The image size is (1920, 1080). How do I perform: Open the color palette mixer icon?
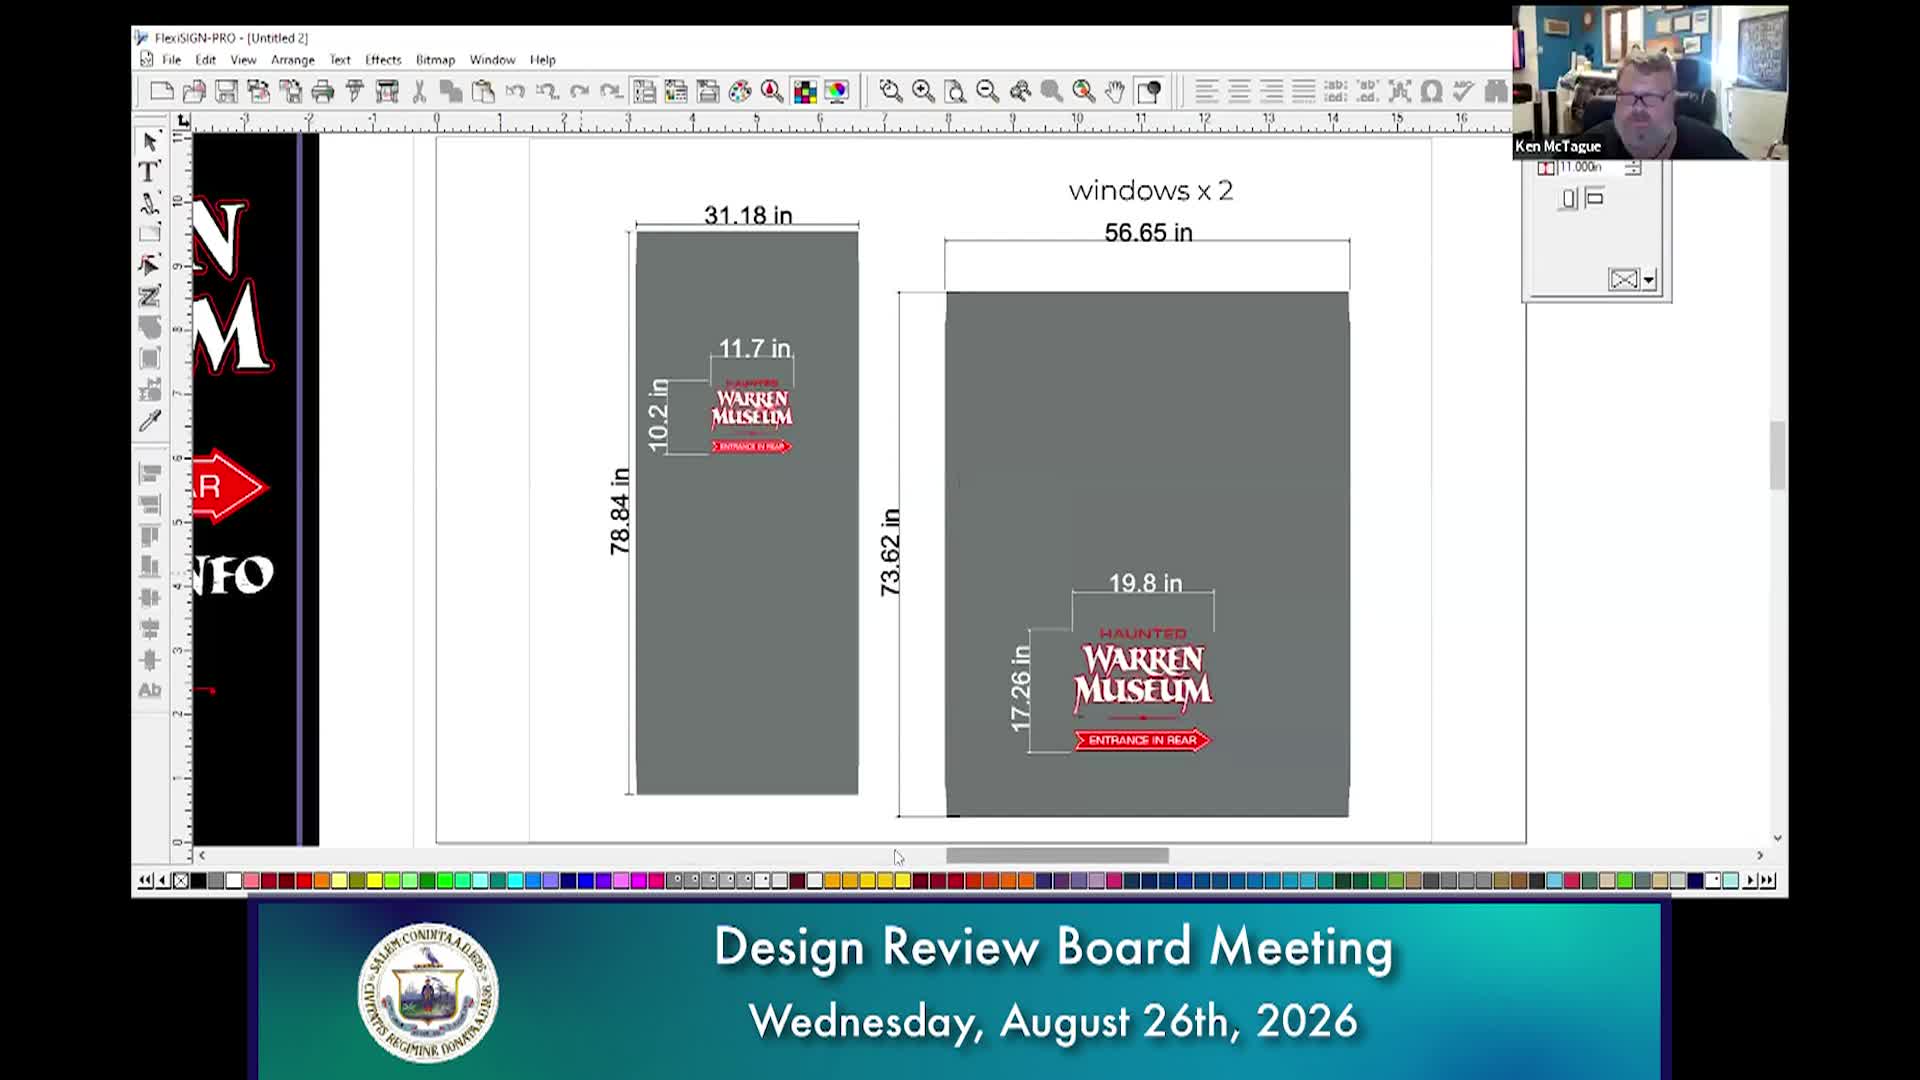[x=740, y=92]
